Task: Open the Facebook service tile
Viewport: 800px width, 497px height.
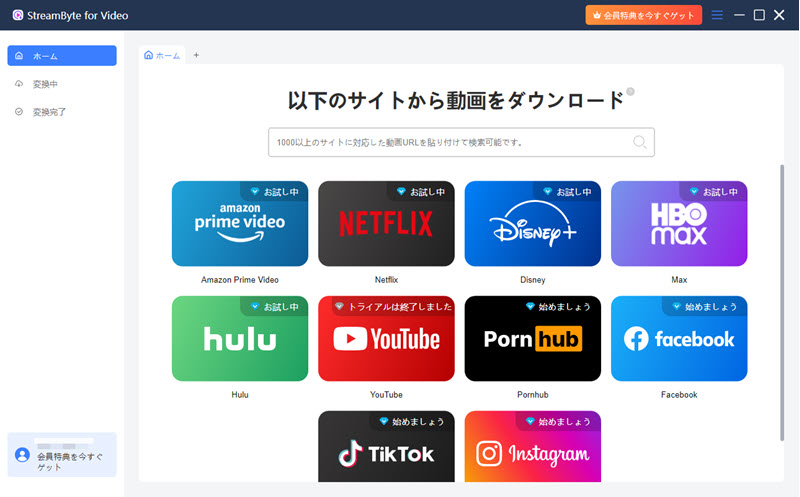Action: (x=679, y=338)
